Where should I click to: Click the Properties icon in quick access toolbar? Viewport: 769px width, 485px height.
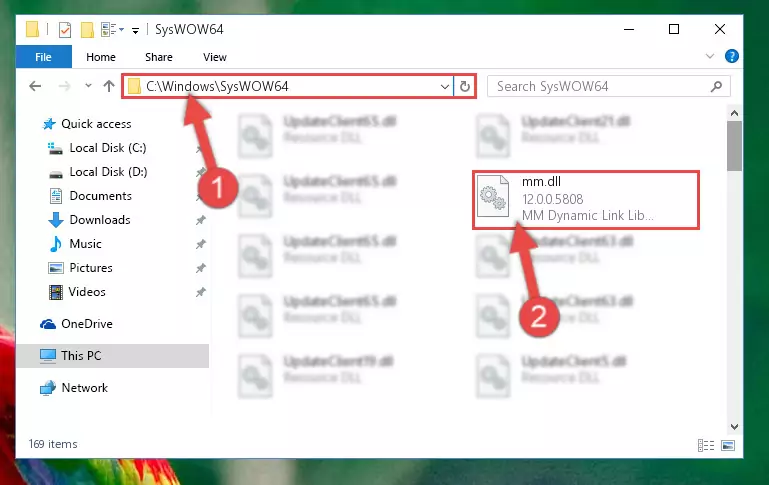pos(65,29)
